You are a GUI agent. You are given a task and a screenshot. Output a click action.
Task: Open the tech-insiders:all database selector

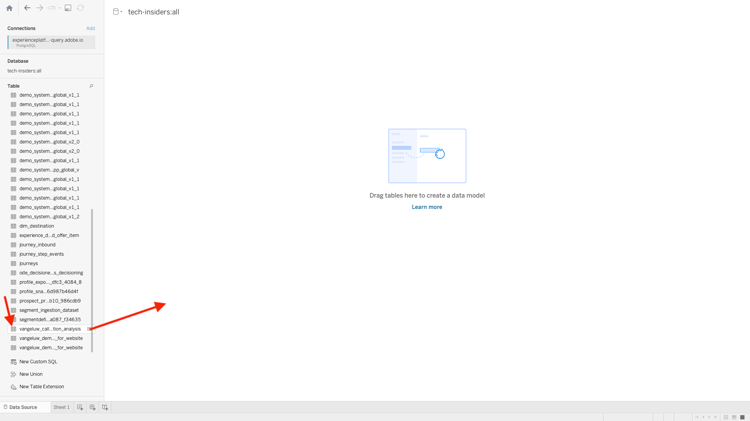tap(24, 71)
